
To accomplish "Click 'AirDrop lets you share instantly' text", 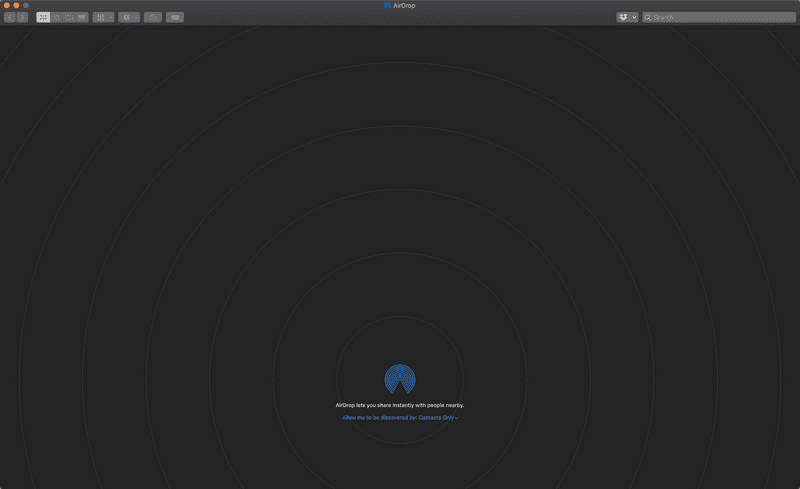I will pos(399,405).
